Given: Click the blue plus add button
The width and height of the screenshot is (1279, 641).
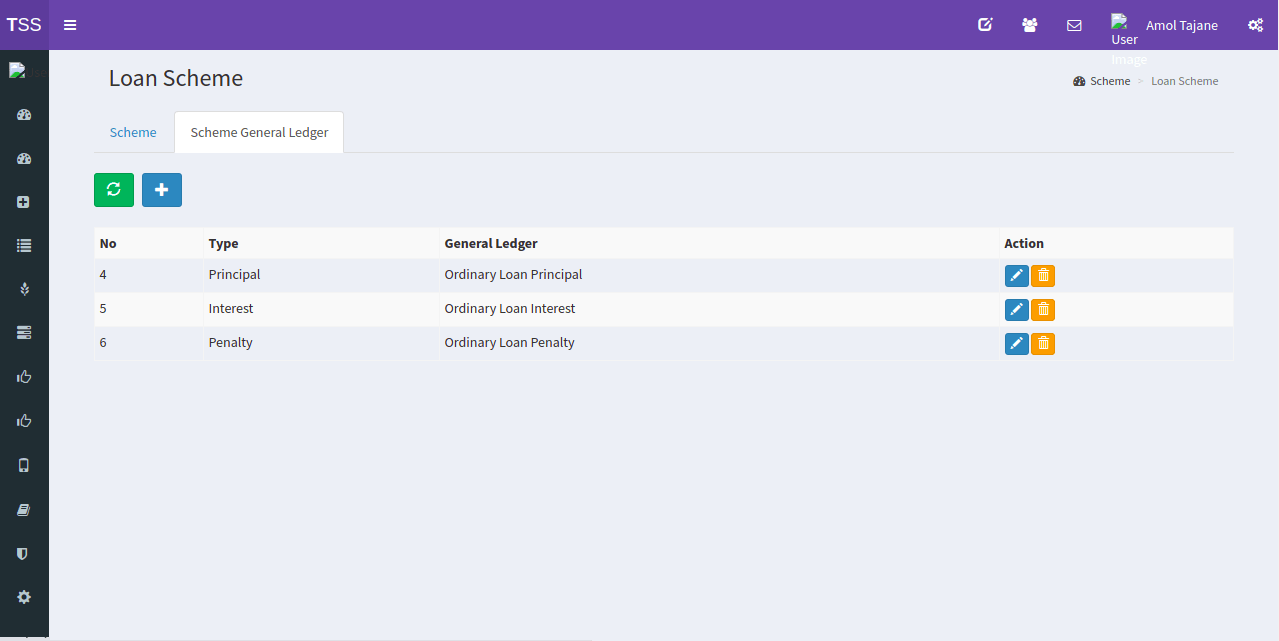Looking at the screenshot, I should click(162, 190).
